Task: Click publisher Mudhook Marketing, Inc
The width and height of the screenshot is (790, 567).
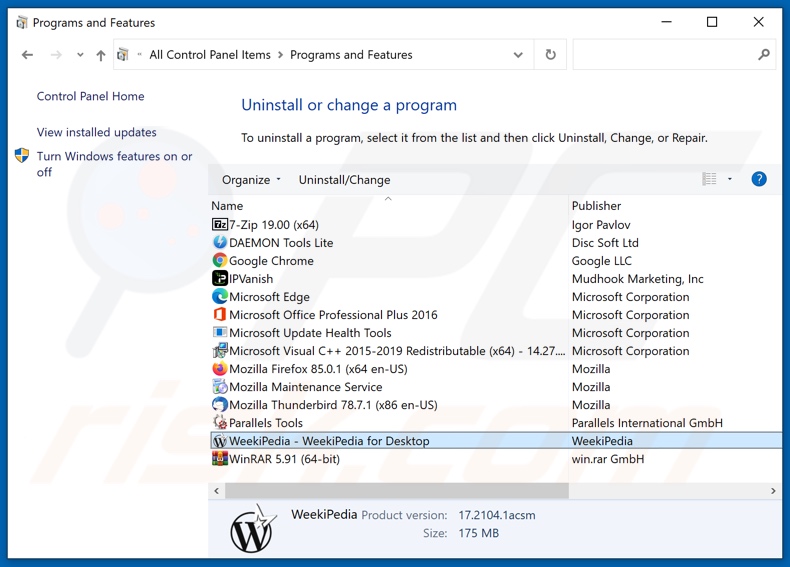Action: point(638,279)
